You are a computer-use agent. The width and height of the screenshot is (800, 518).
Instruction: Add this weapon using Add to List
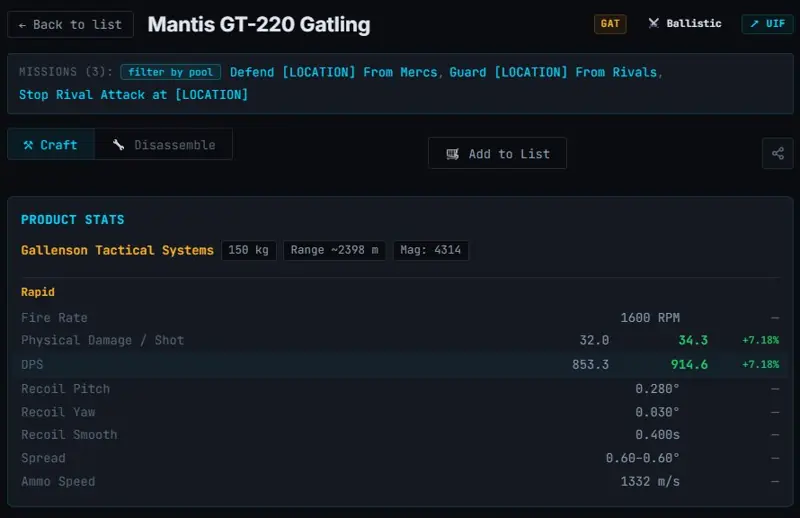coord(497,153)
